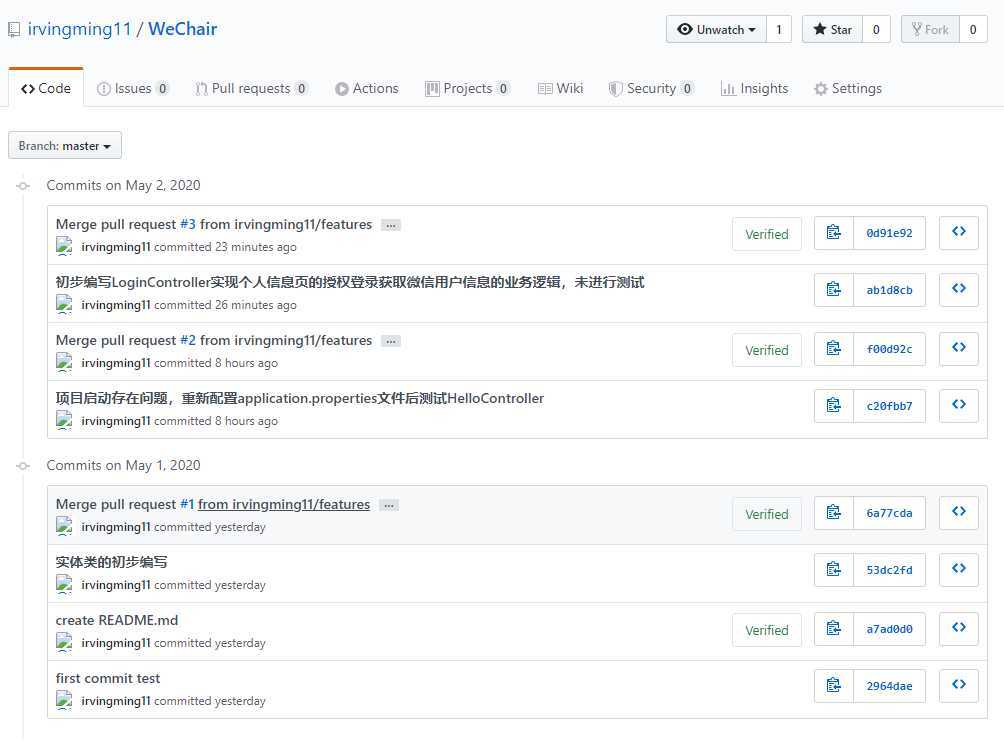Browse repository at commit 6a77cda

(x=959, y=513)
